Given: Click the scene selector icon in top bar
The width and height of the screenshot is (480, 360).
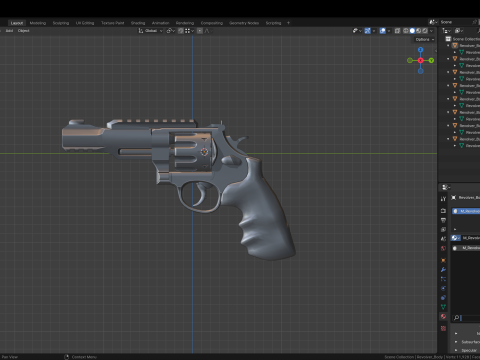Looking at the screenshot, I should click(x=433, y=22).
